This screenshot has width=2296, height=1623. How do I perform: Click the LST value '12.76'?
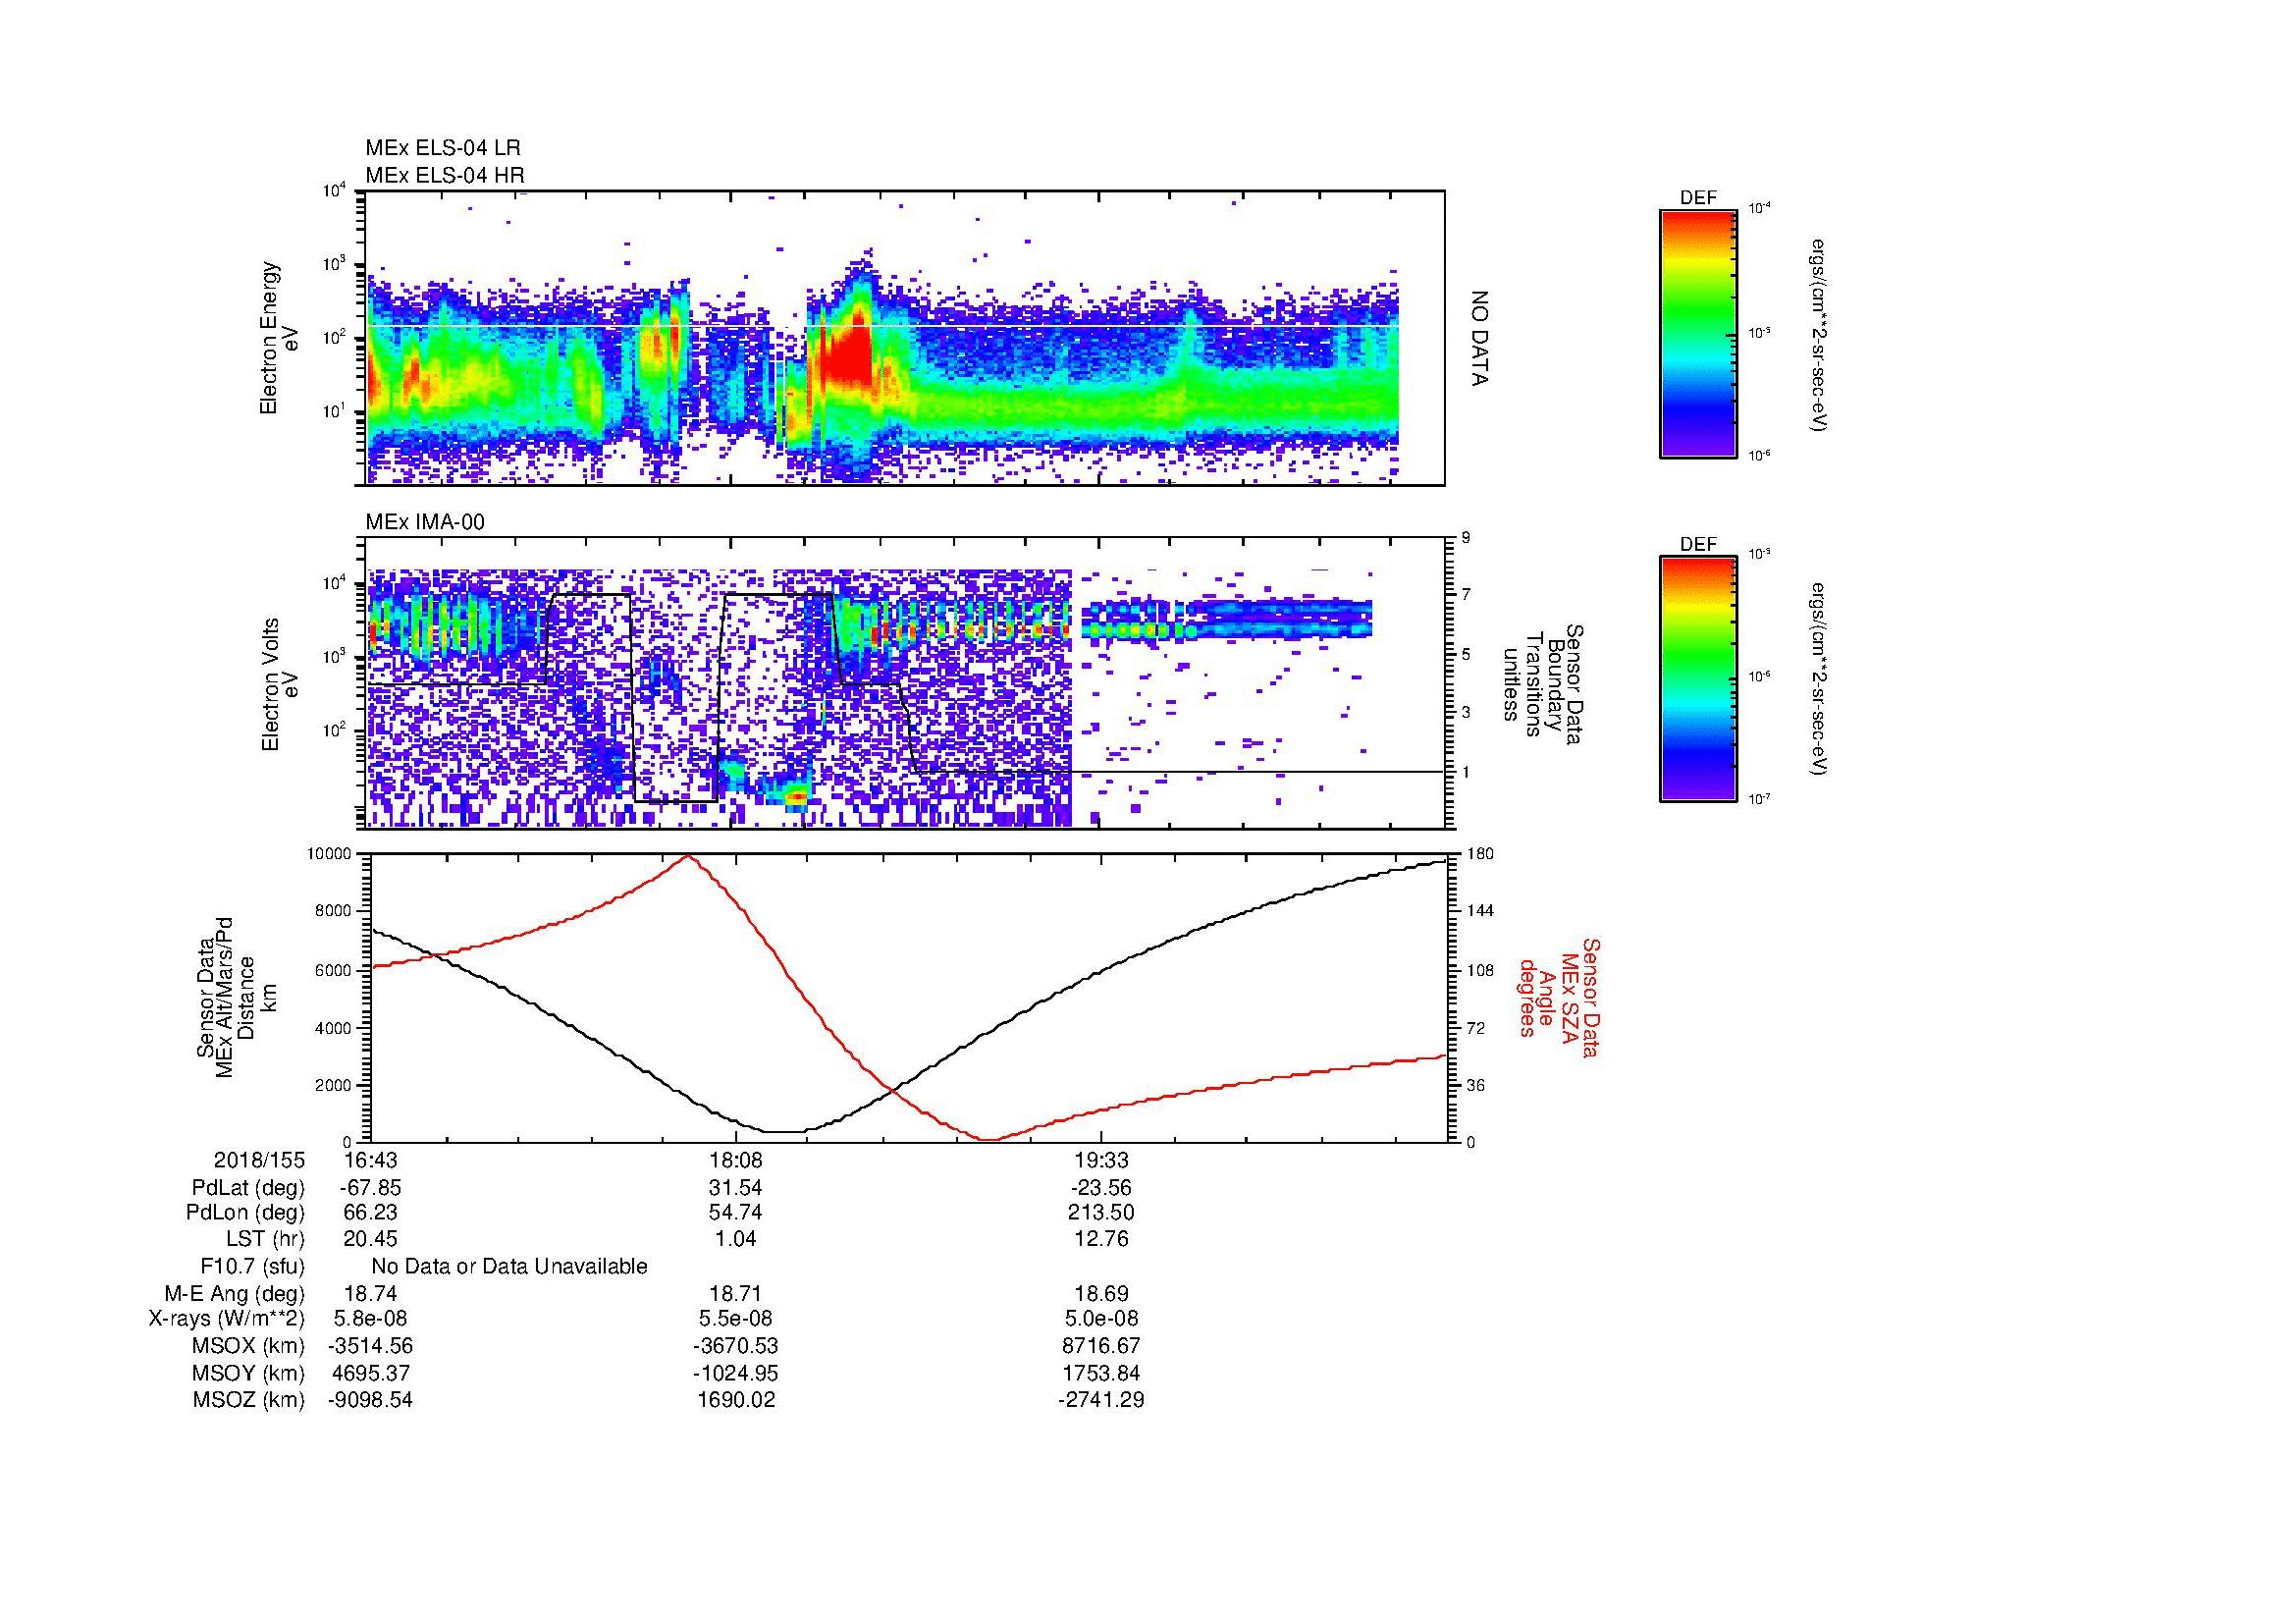point(1101,1239)
